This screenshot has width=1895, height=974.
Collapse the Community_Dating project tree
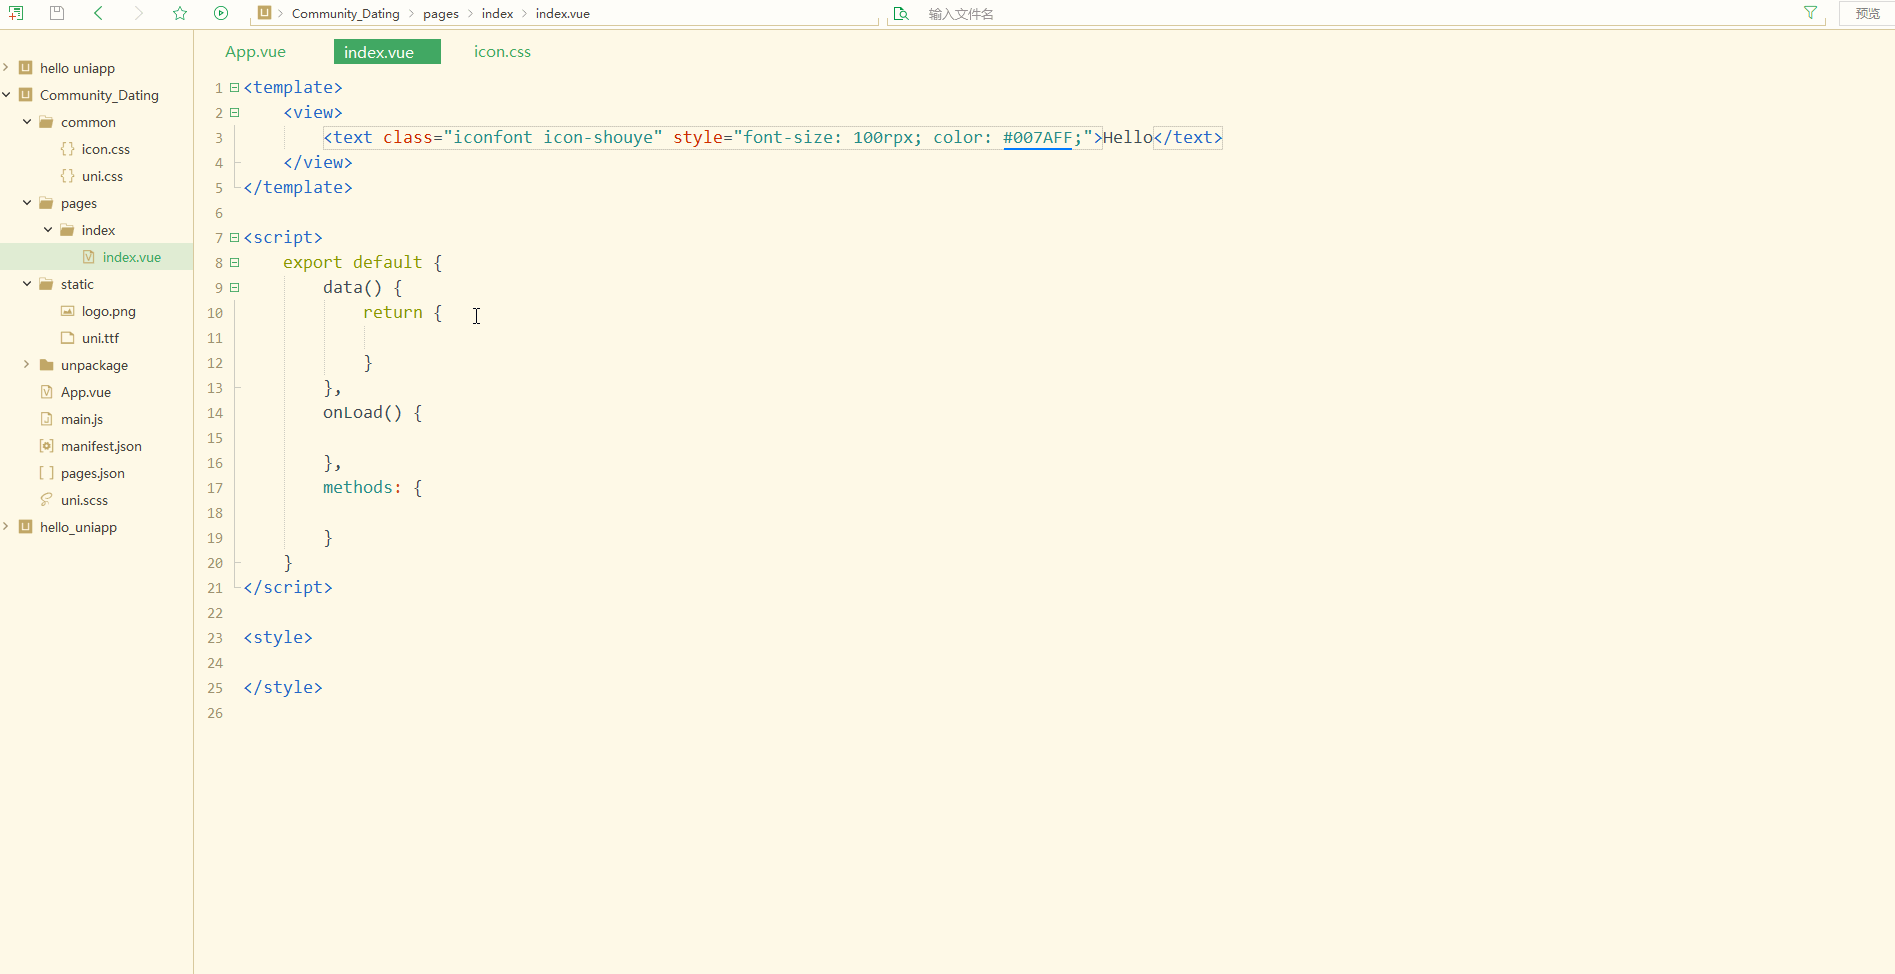point(7,95)
